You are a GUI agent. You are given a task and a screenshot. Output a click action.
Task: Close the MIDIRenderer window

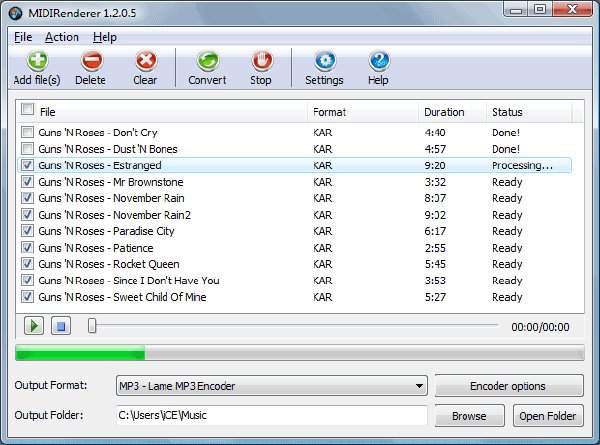pos(572,10)
